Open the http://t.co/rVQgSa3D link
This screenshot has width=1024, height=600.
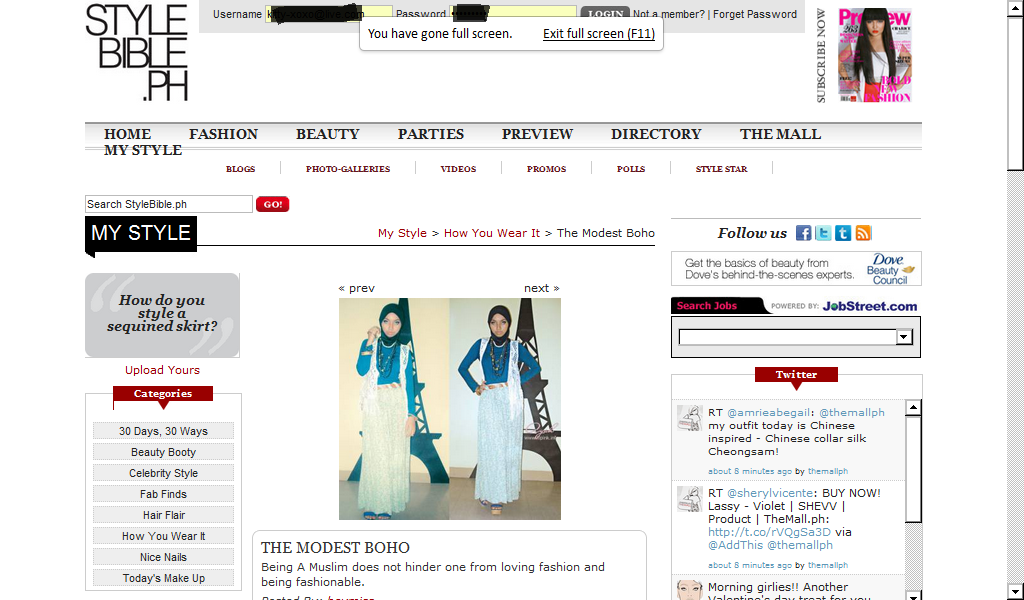(769, 532)
